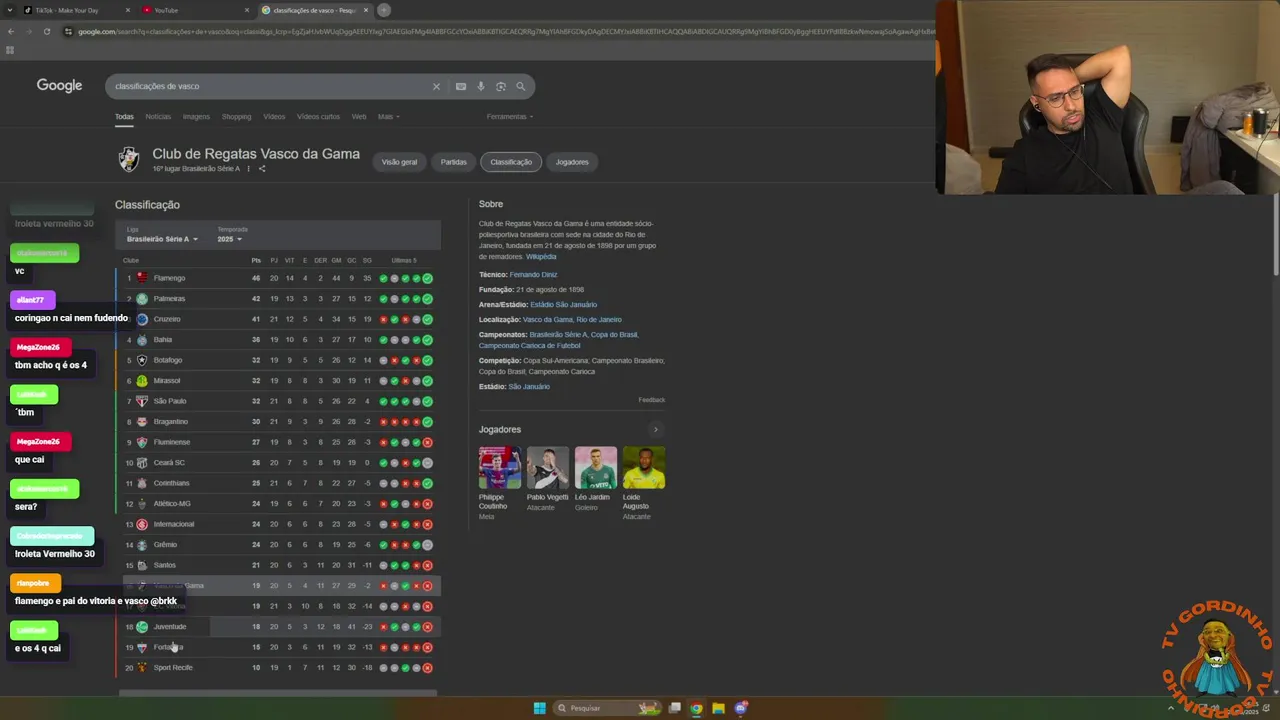The width and height of the screenshot is (1280, 720).
Task: Select the Classificação chip
Action: click(x=511, y=162)
